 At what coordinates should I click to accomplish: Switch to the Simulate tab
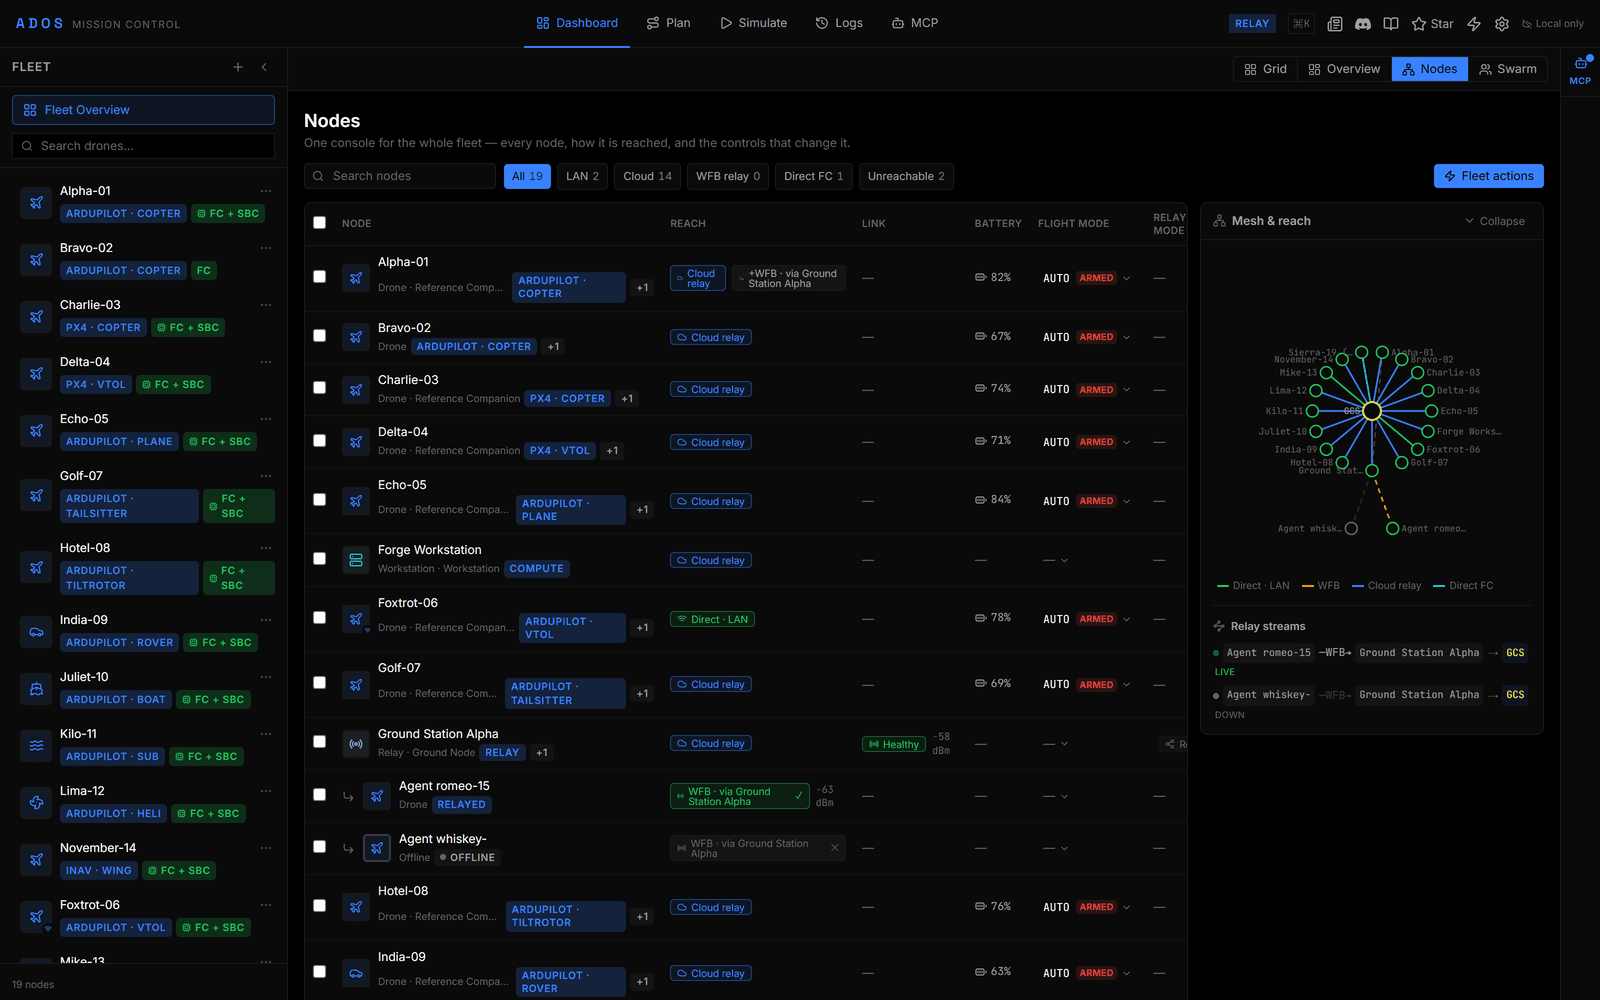click(753, 23)
